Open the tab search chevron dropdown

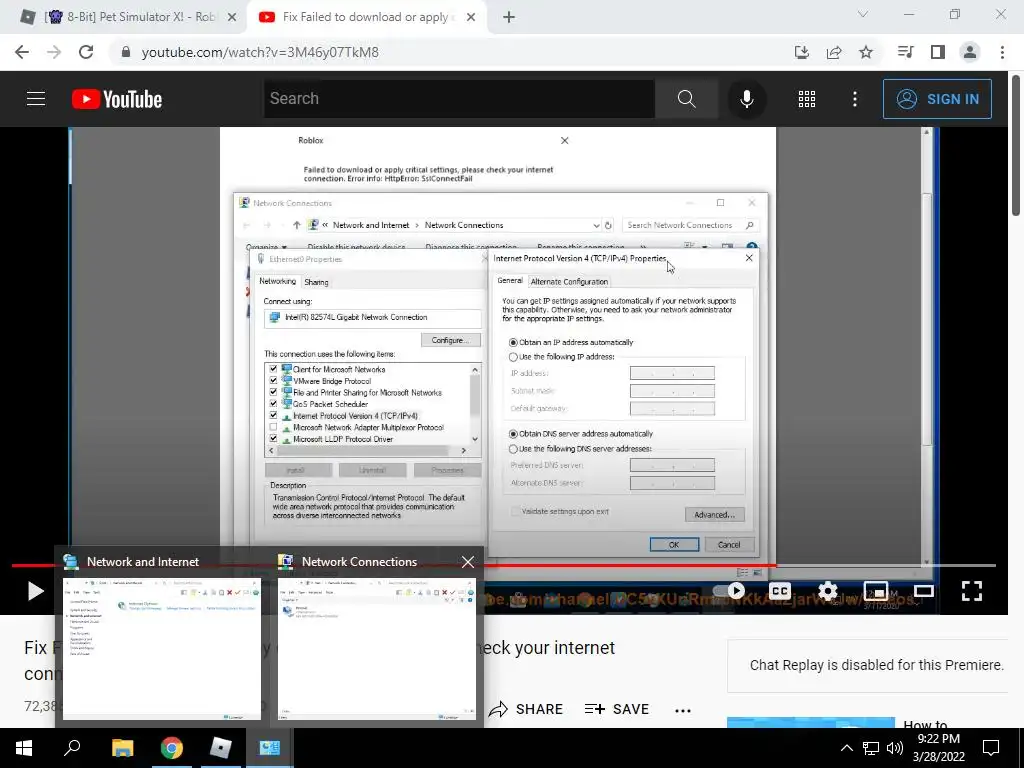click(863, 14)
